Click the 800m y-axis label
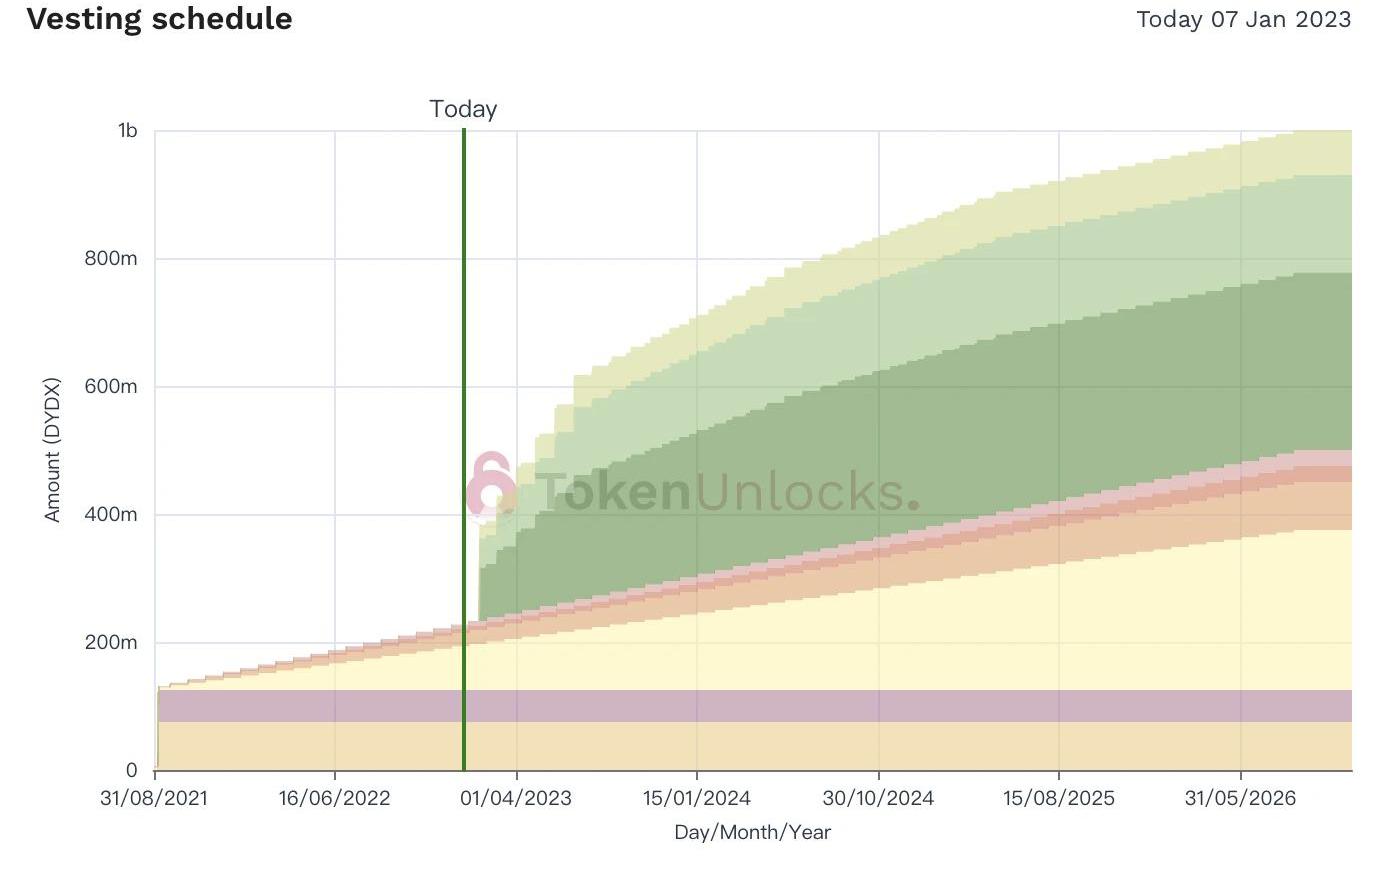The width and height of the screenshot is (1374, 870). point(111,259)
